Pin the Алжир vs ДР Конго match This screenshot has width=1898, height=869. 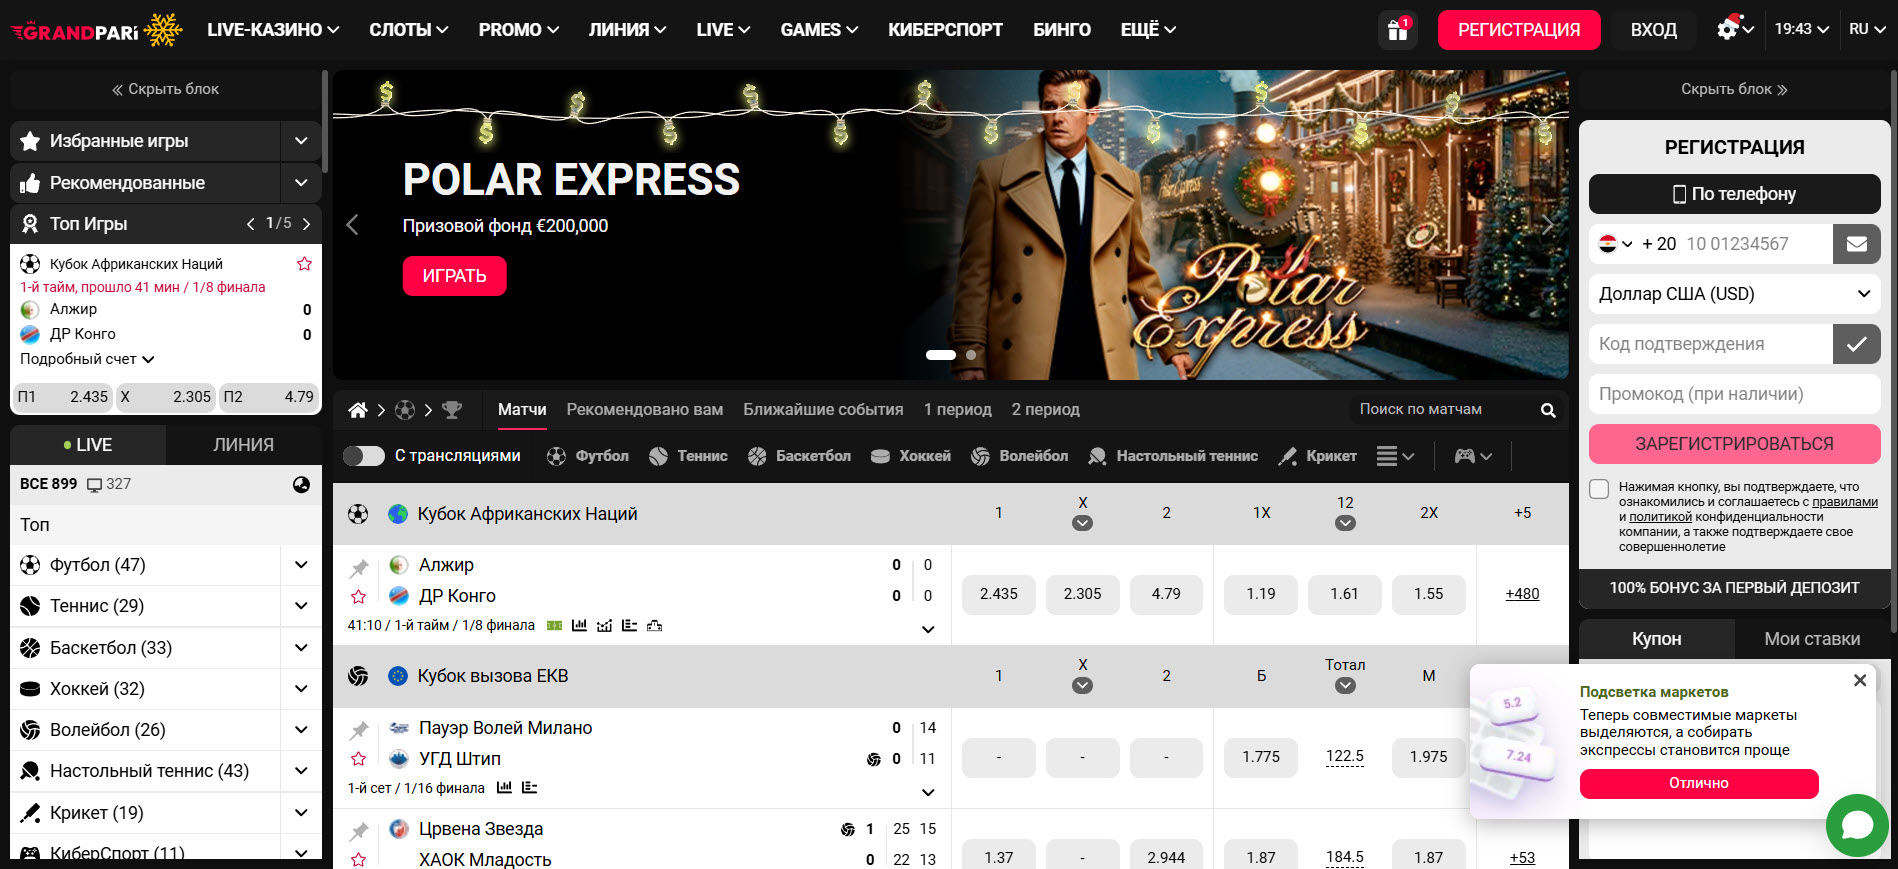pyautogui.click(x=359, y=568)
